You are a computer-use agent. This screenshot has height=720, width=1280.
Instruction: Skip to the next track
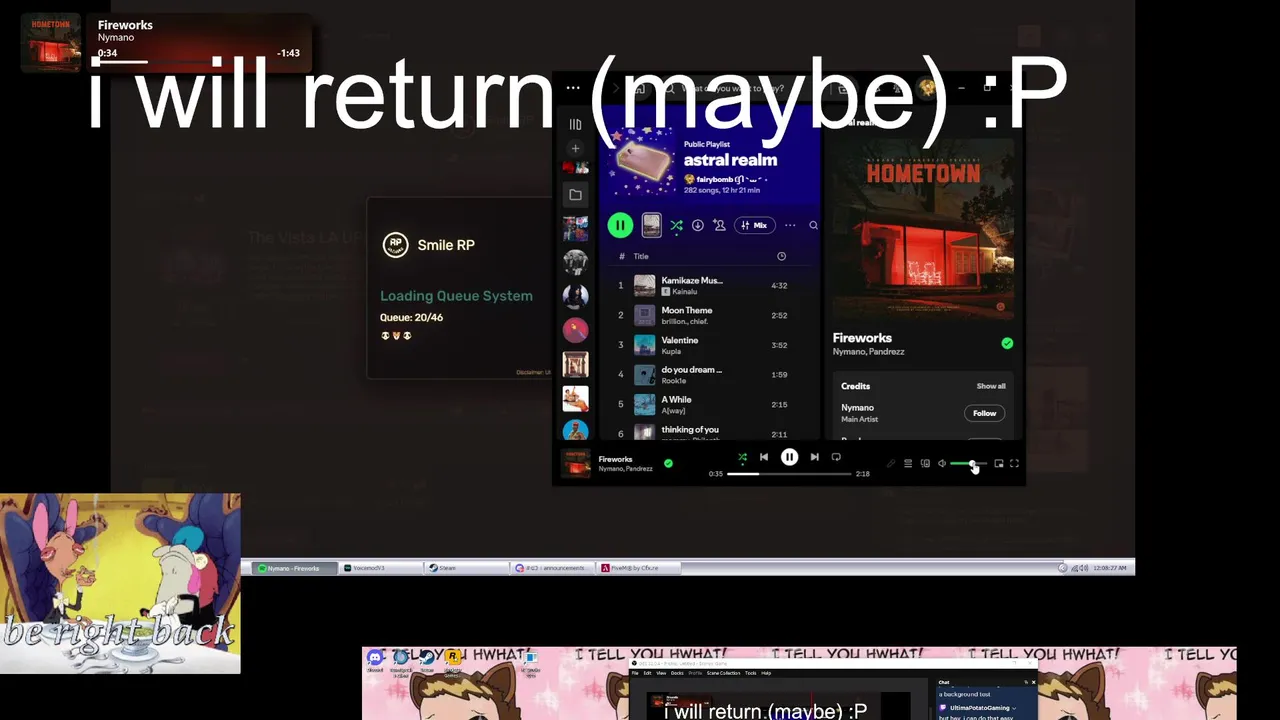tap(814, 457)
